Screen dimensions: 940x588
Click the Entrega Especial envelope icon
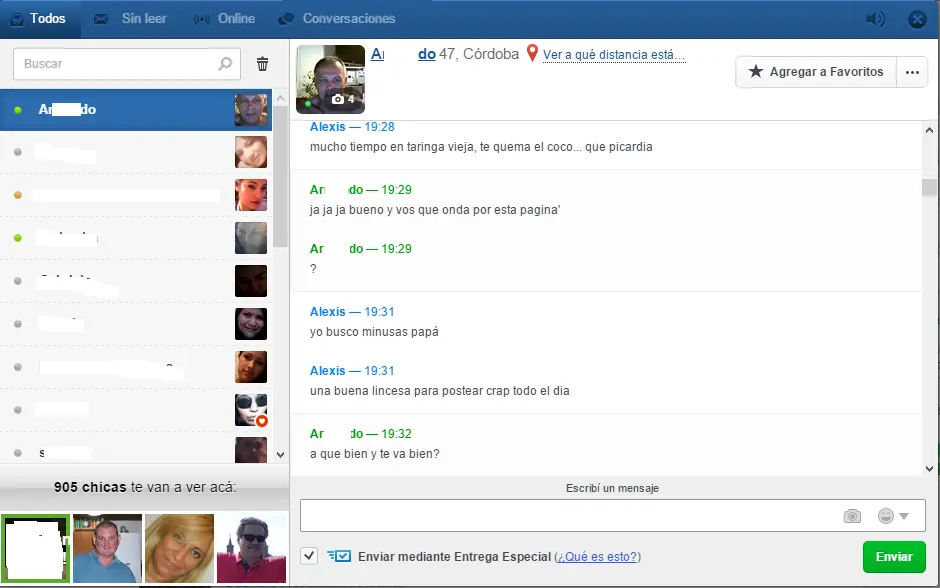(339, 556)
